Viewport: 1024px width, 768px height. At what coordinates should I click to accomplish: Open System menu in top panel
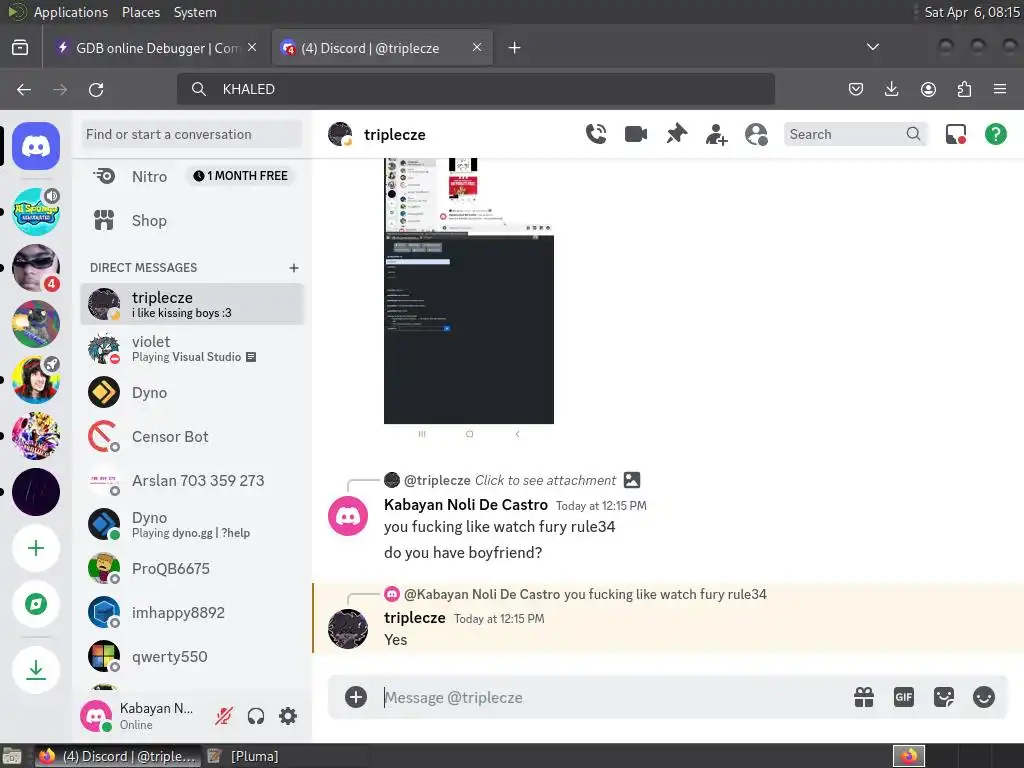point(195,12)
